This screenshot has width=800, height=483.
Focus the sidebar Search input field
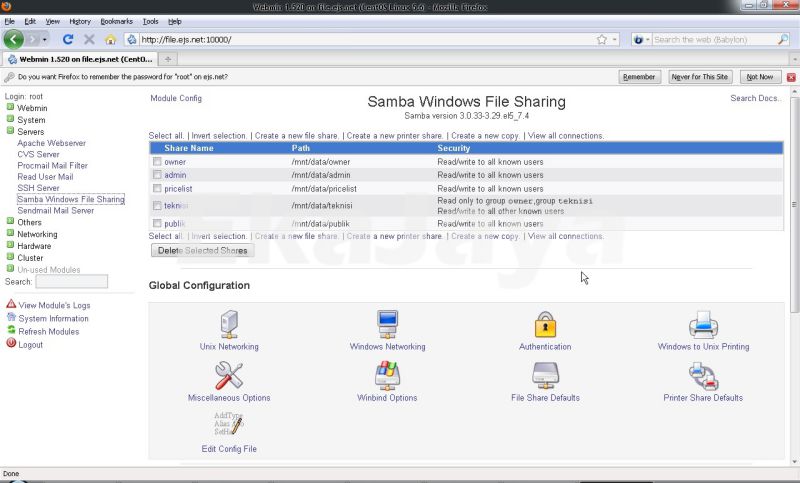(x=71, y=282)
